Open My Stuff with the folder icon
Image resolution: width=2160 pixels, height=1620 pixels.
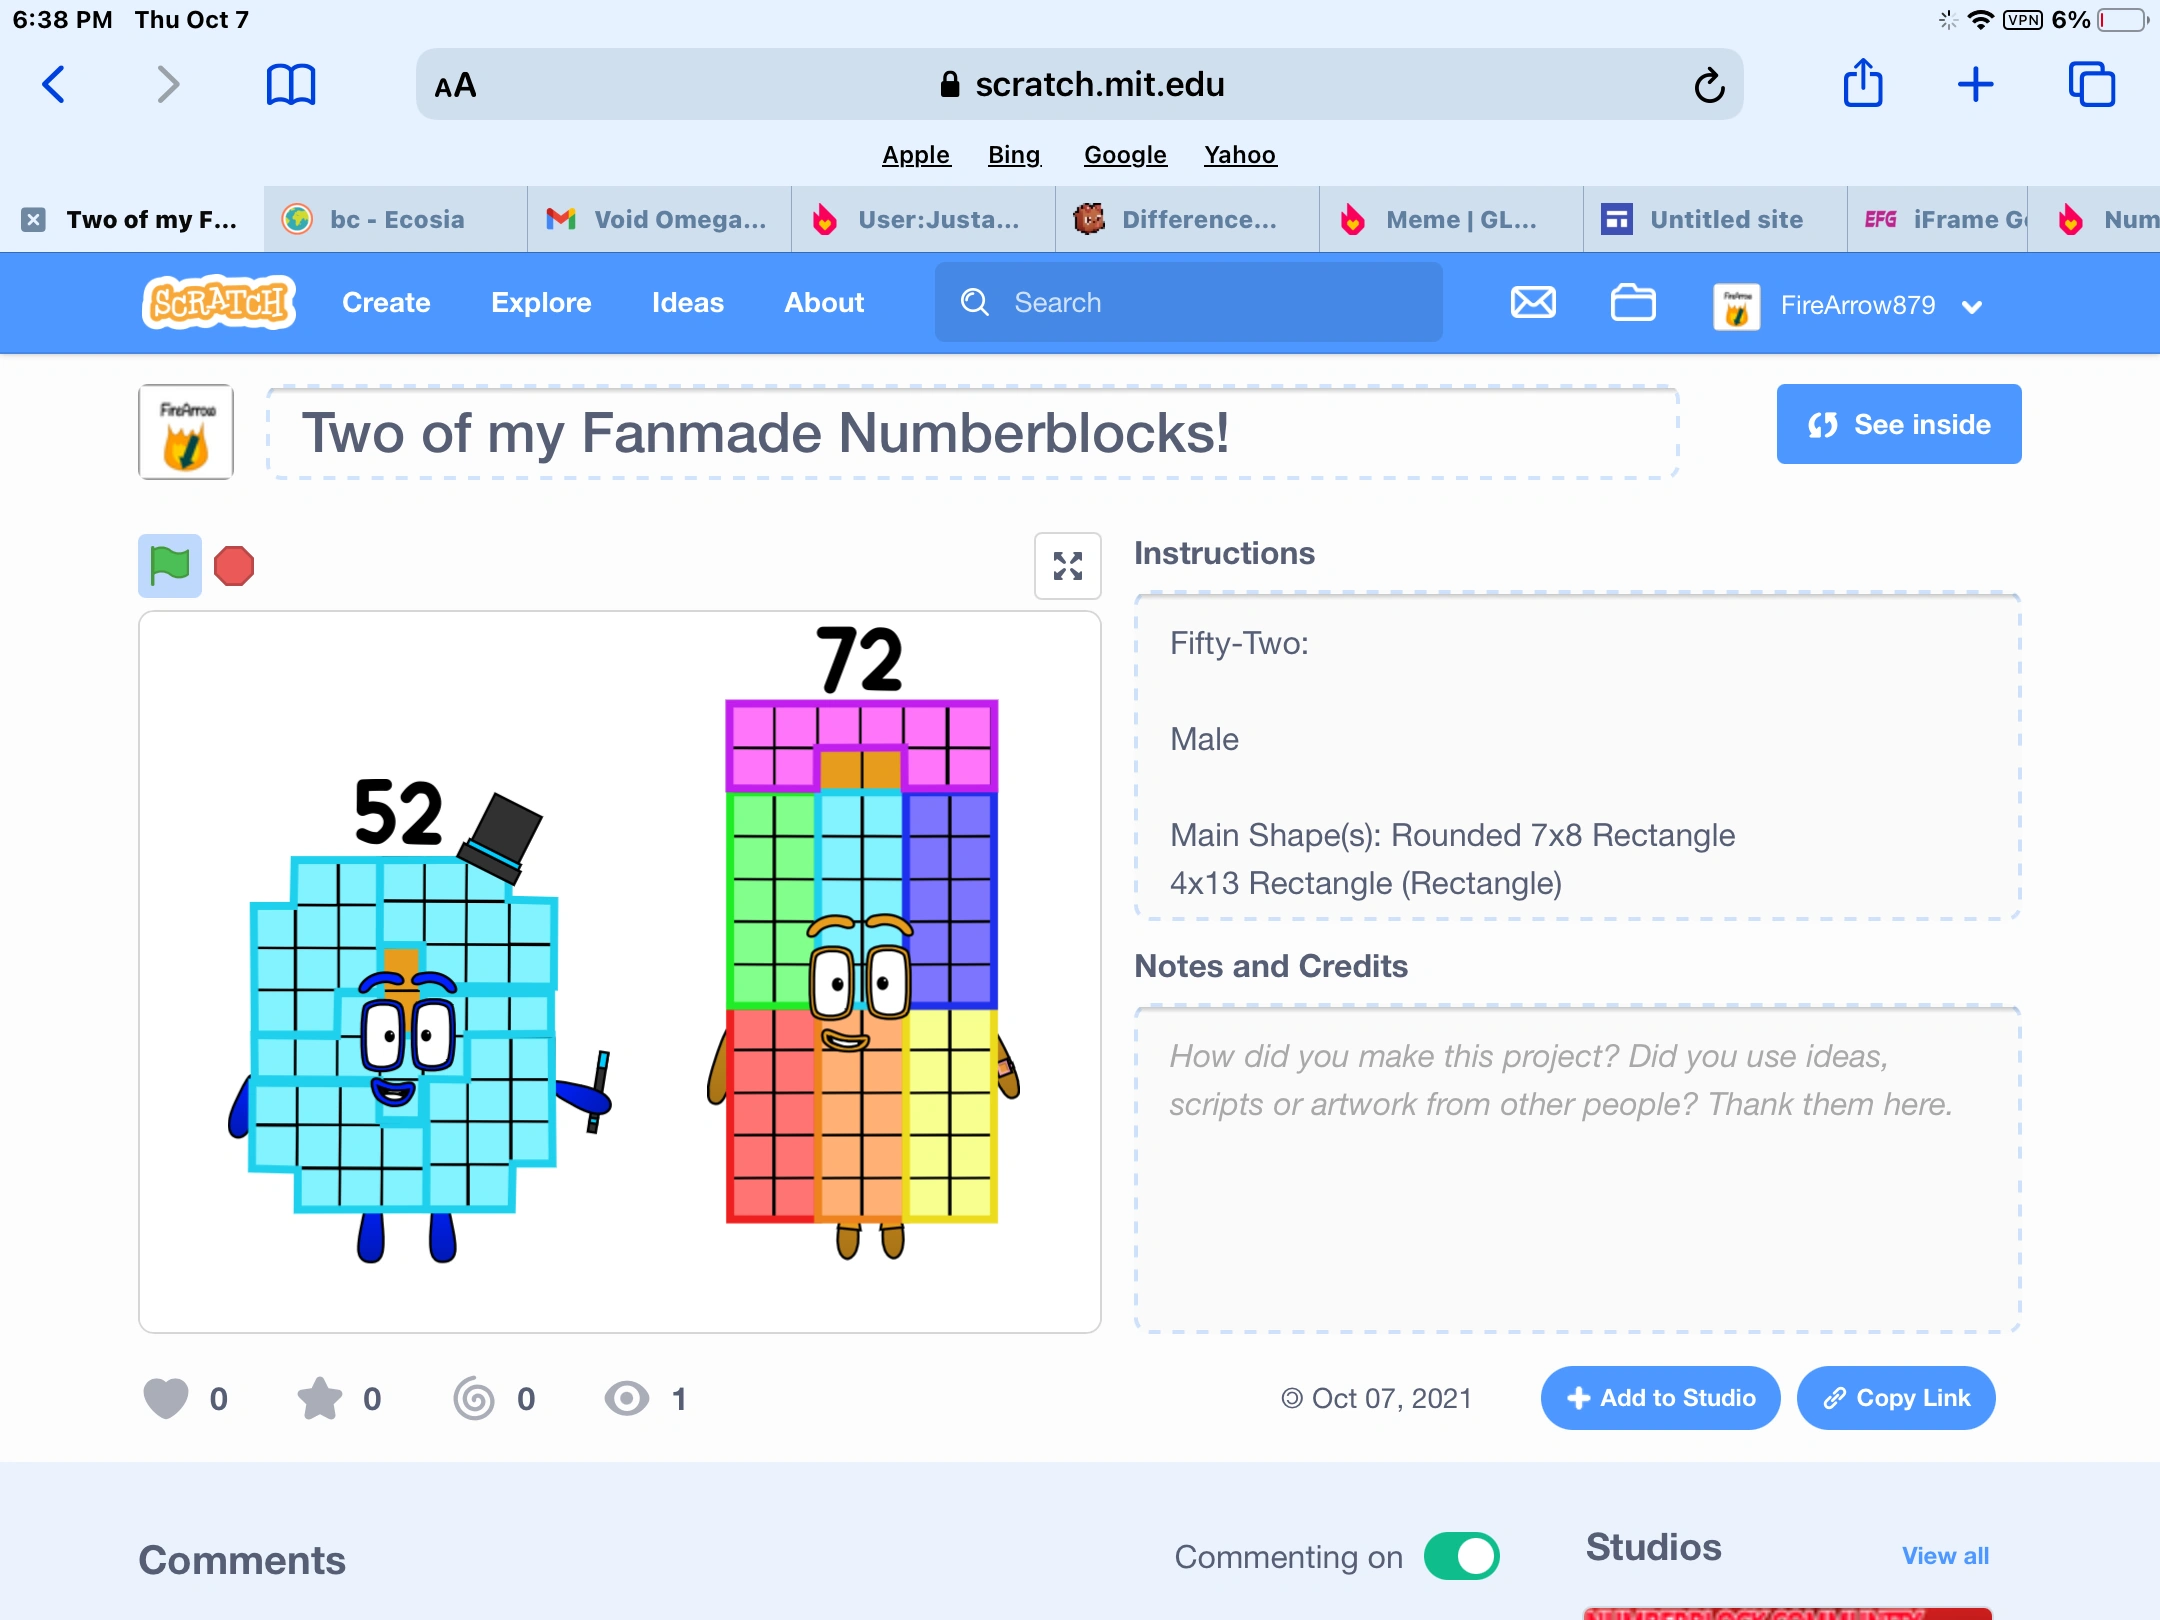tap(1632, 303)
